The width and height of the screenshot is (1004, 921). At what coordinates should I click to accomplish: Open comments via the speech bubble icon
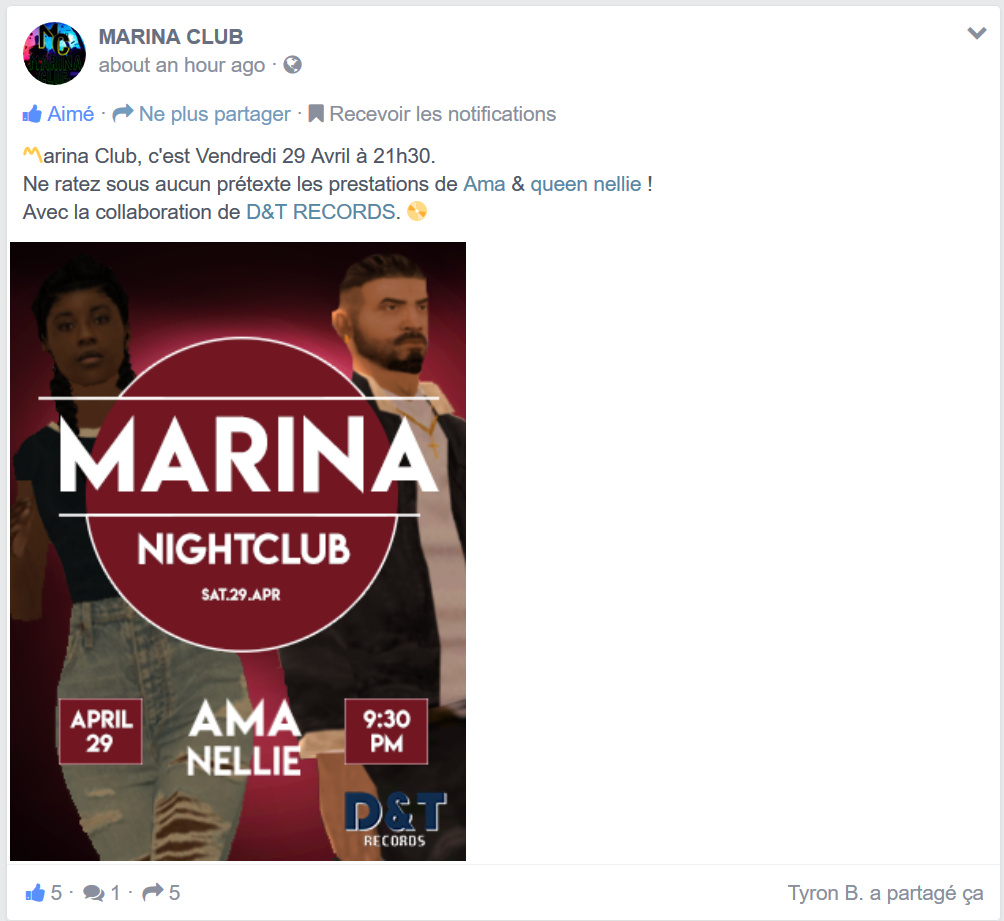pos(93,893)
